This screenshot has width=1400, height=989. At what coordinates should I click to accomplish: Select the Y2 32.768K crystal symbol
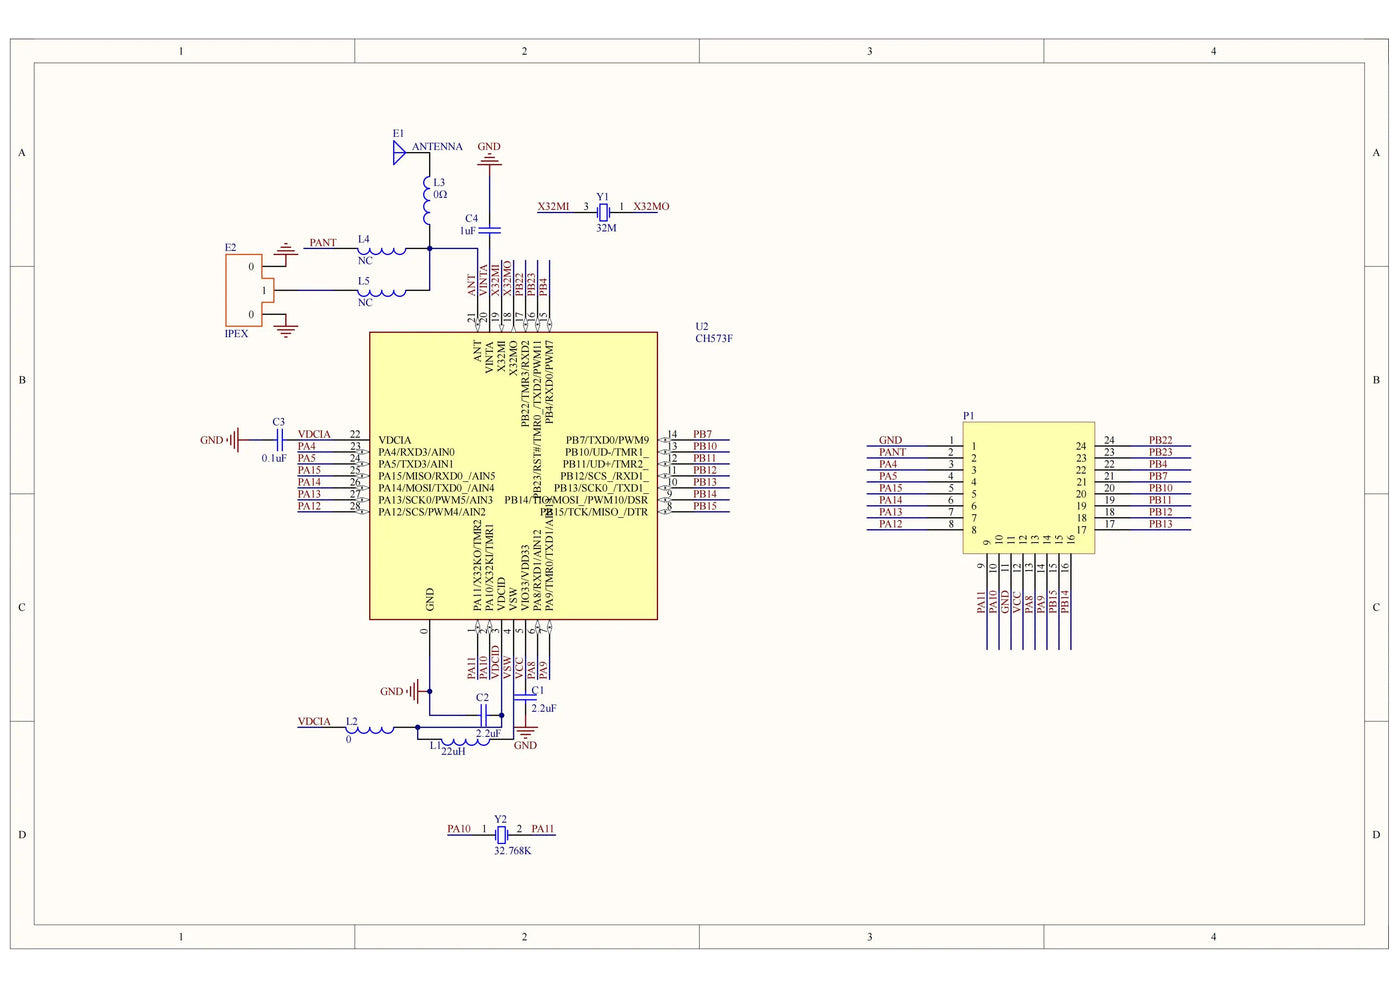point(501,834)
